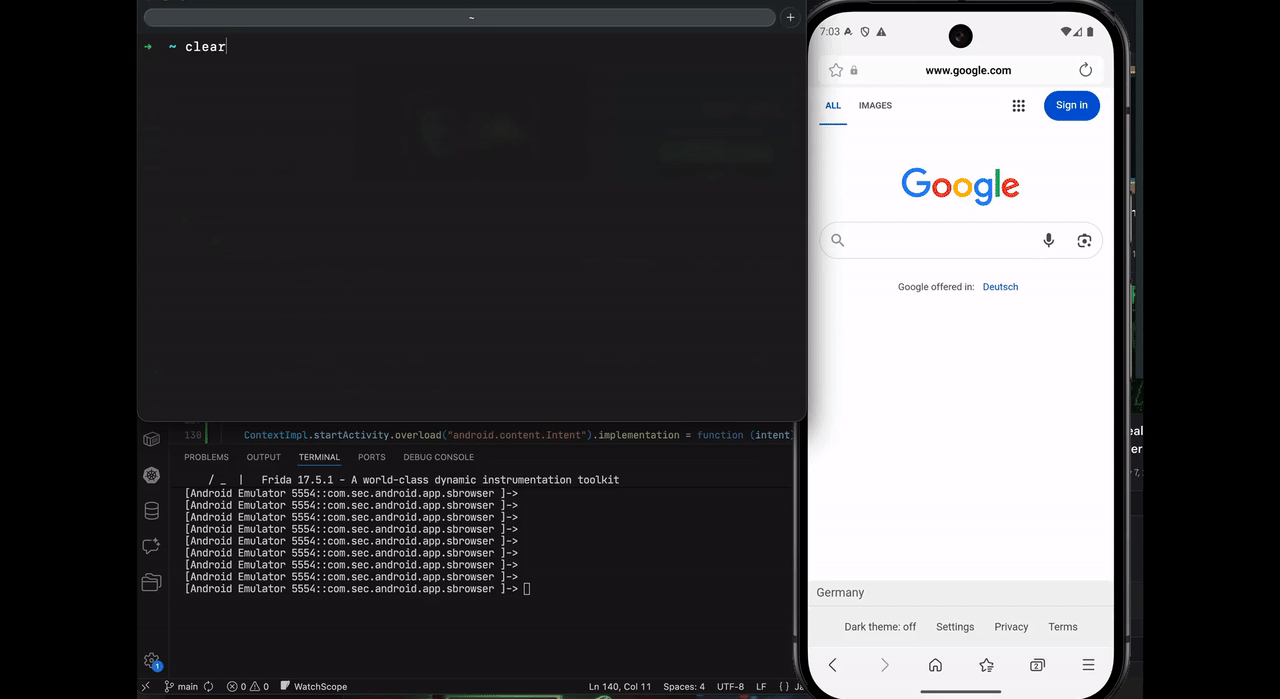Click the new tab plus button in terminal window

(x=790, y=17)
